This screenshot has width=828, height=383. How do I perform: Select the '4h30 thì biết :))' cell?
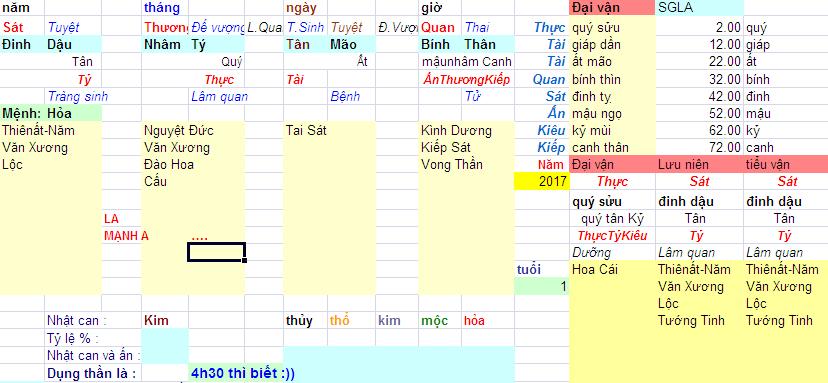pos(243,373)
